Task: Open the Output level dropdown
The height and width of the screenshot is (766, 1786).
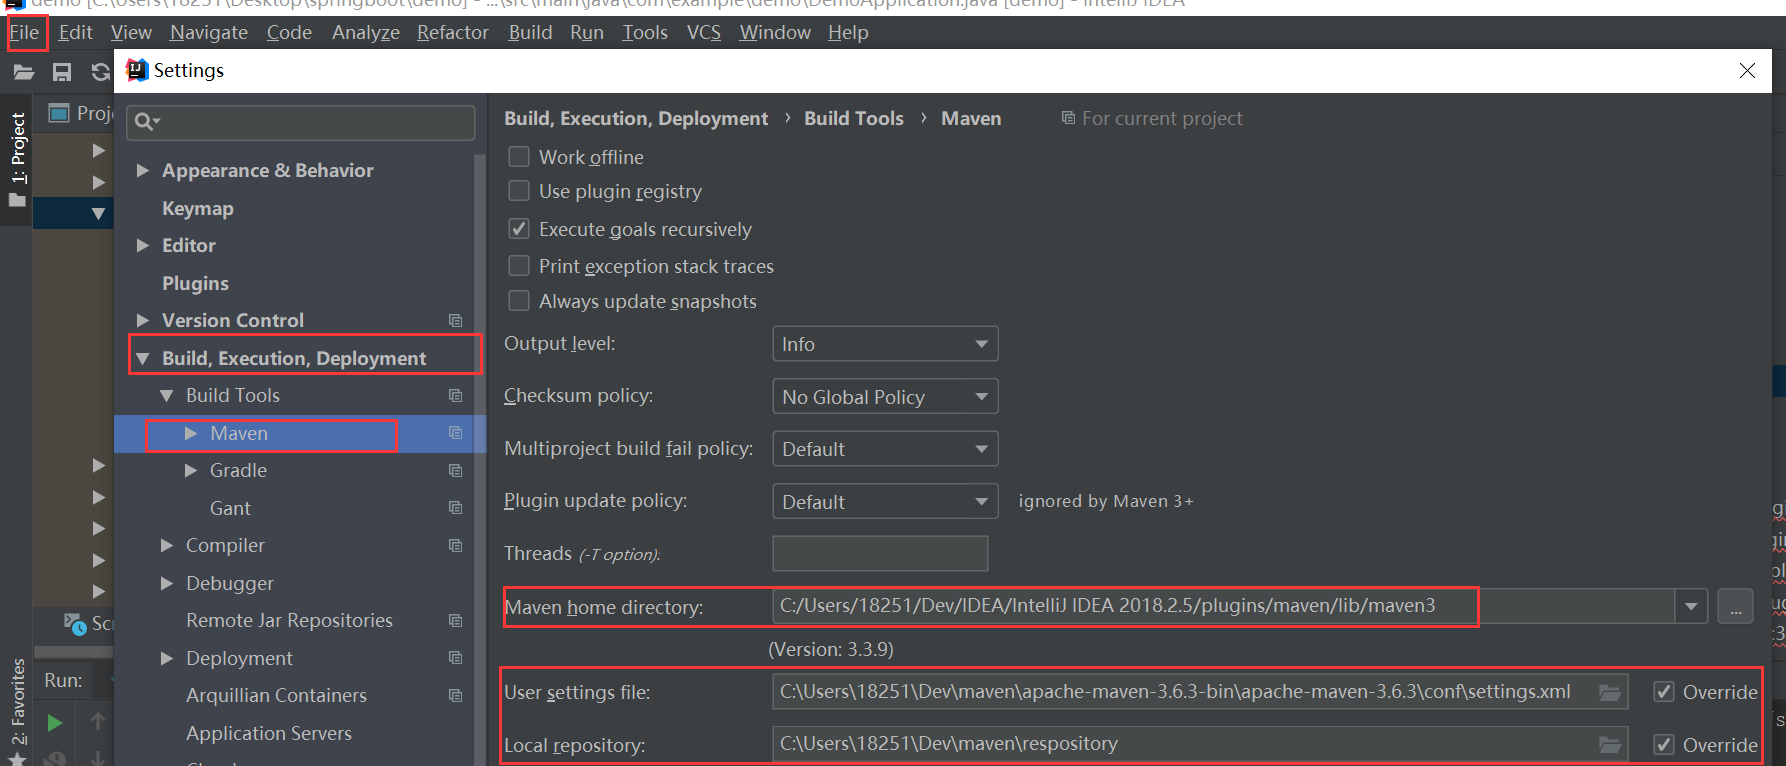Action: point(885,344)
